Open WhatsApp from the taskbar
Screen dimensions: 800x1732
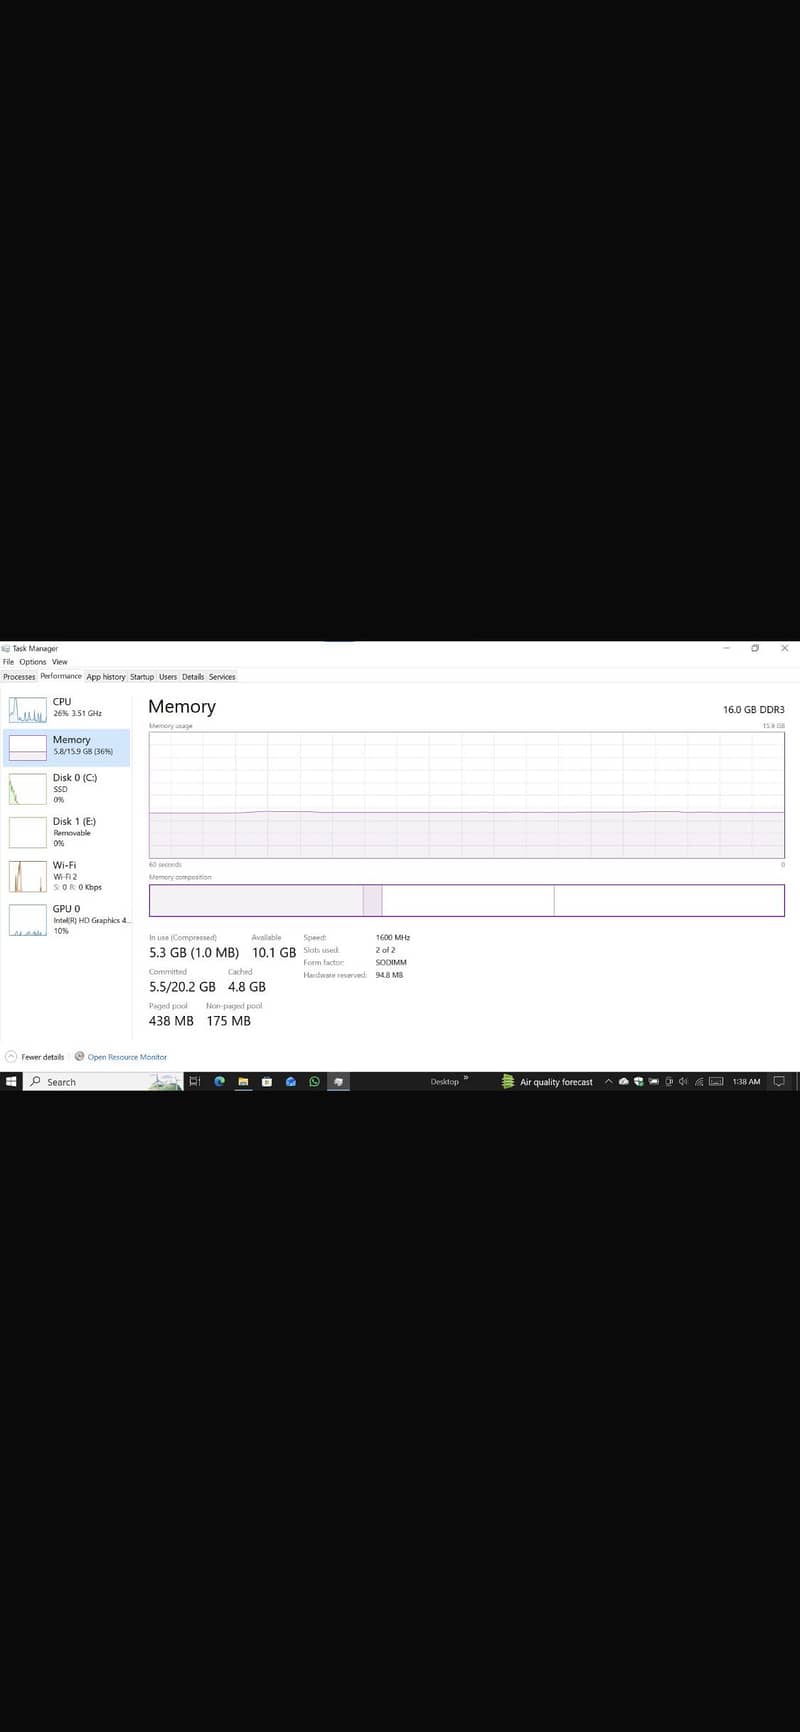314,1081
